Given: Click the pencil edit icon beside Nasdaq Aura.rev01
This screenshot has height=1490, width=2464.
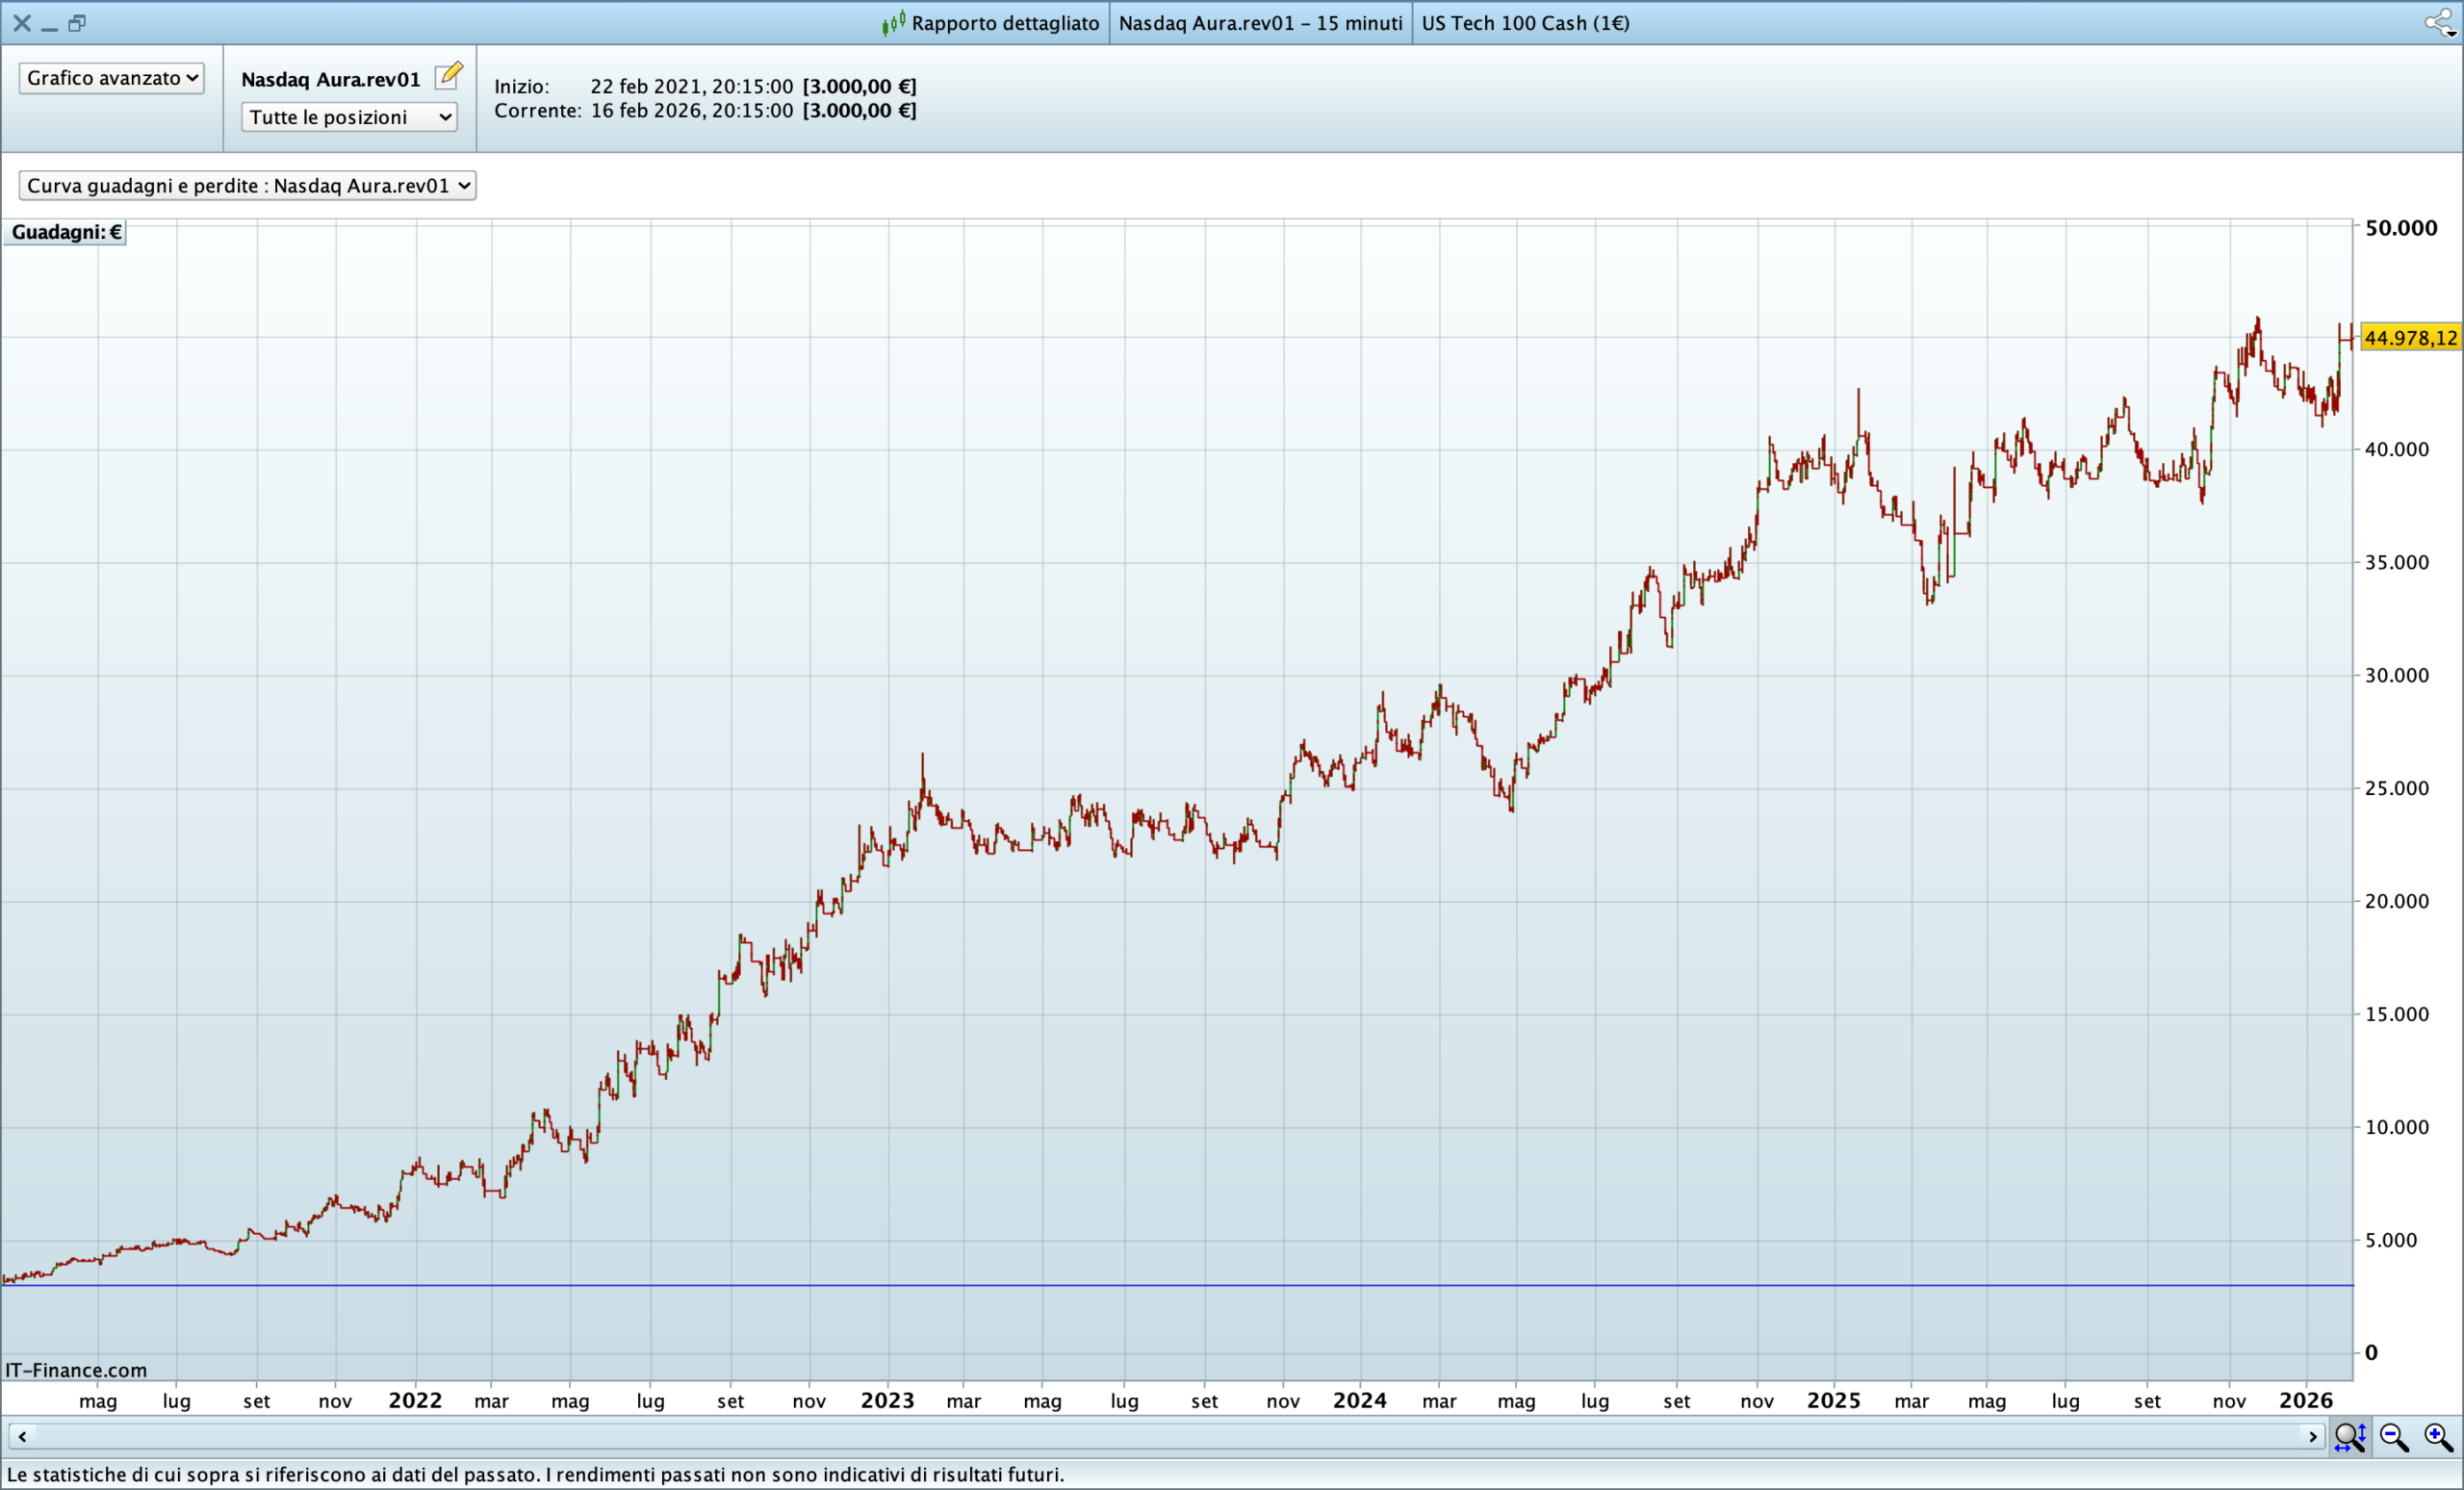Looking at the screenshot, I should pyautogui.click(x=449, y=75).
